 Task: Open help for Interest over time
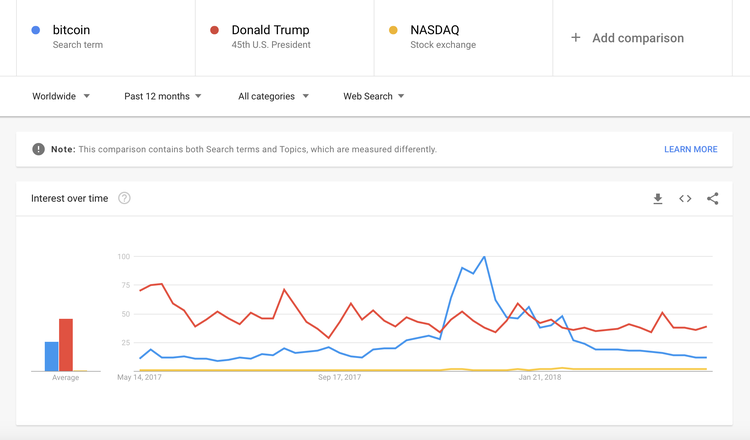(x=124, y=198)
